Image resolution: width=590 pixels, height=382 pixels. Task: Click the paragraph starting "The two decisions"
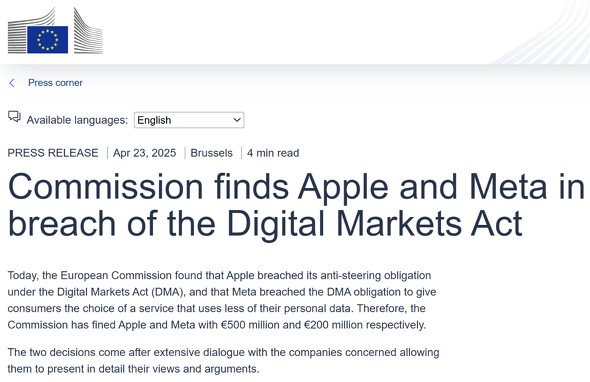(224, 361)
